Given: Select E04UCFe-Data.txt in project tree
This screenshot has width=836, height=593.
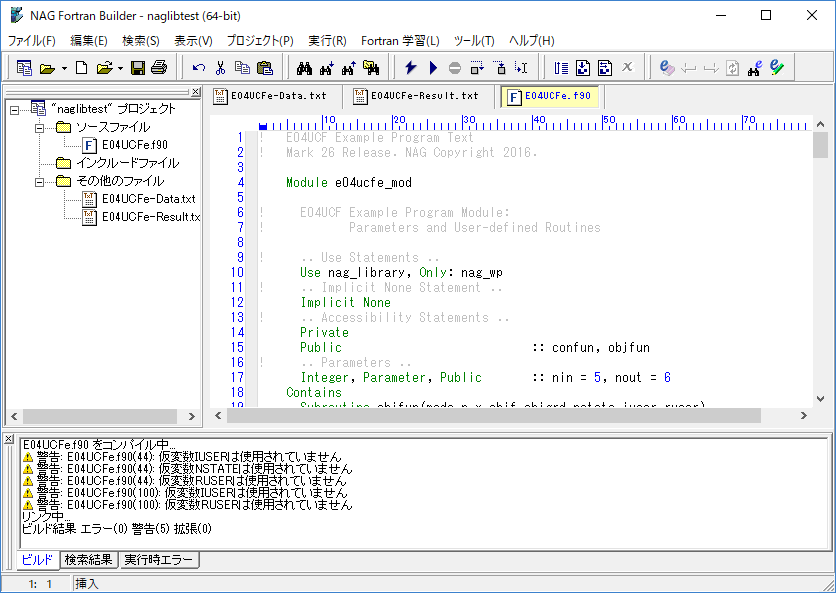Looking at the screenshot, I should pyautogui.click(x=148, y=199).
